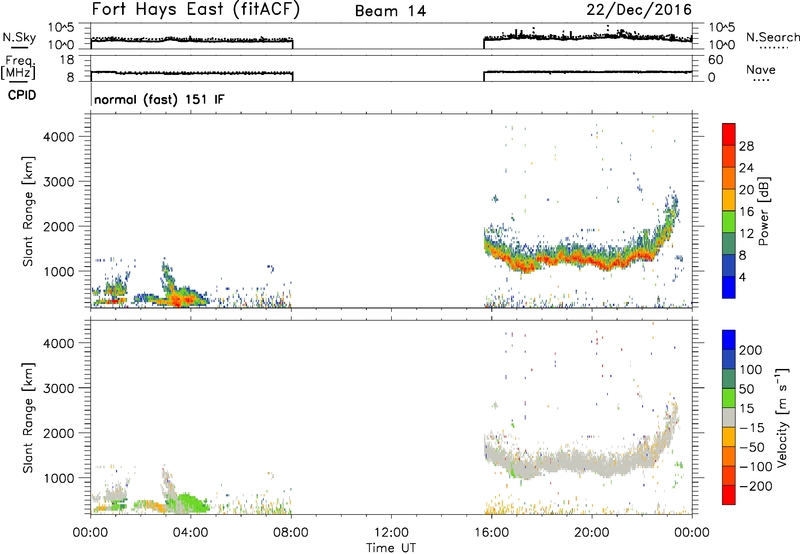The image size is (800, 554).
Task: Click the gray band in Velocity colorbar
Action: click(729, 417)
